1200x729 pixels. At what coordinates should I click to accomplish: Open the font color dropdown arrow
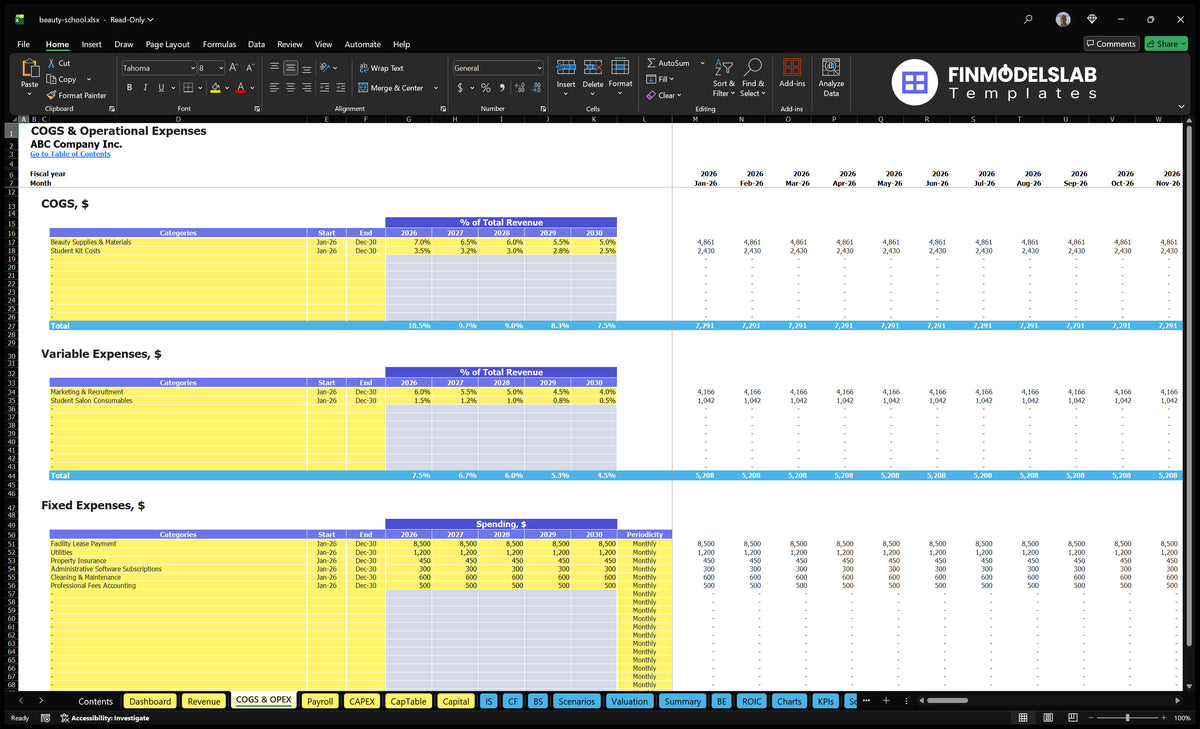click(x=252, y=88)
